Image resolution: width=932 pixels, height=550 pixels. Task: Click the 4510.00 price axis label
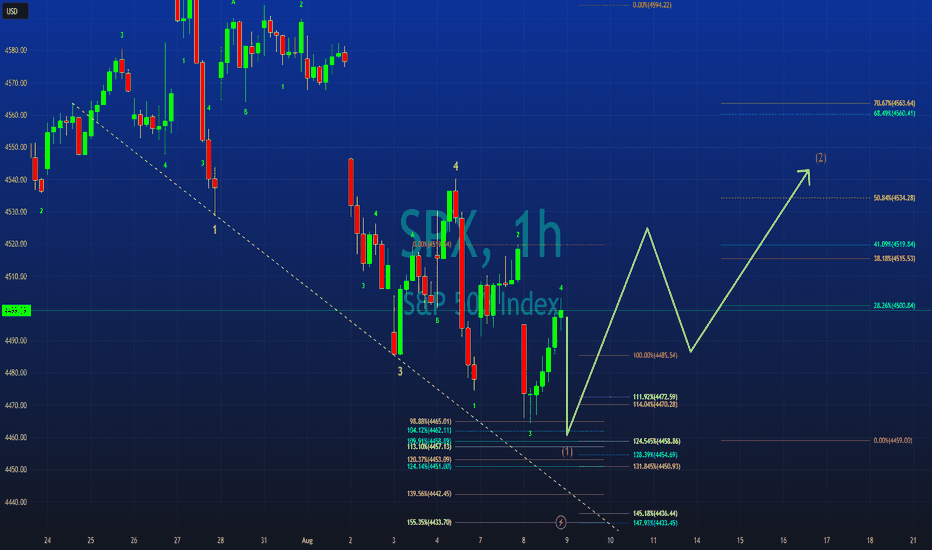(x=15, y=276)
